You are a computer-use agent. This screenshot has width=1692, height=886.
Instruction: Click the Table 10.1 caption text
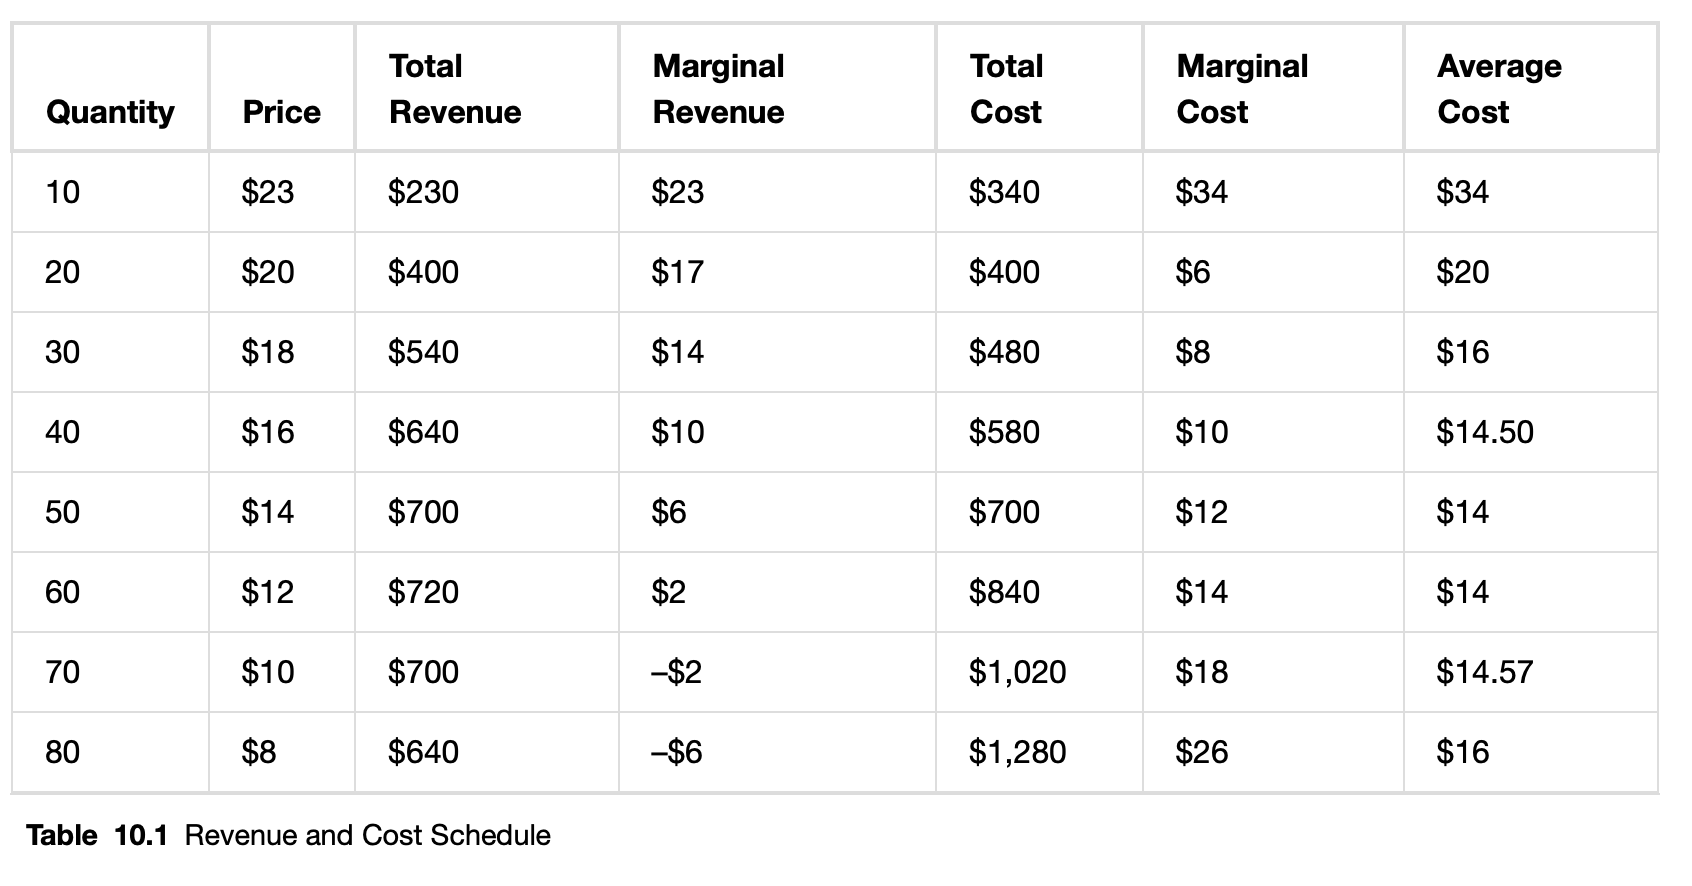288,835
